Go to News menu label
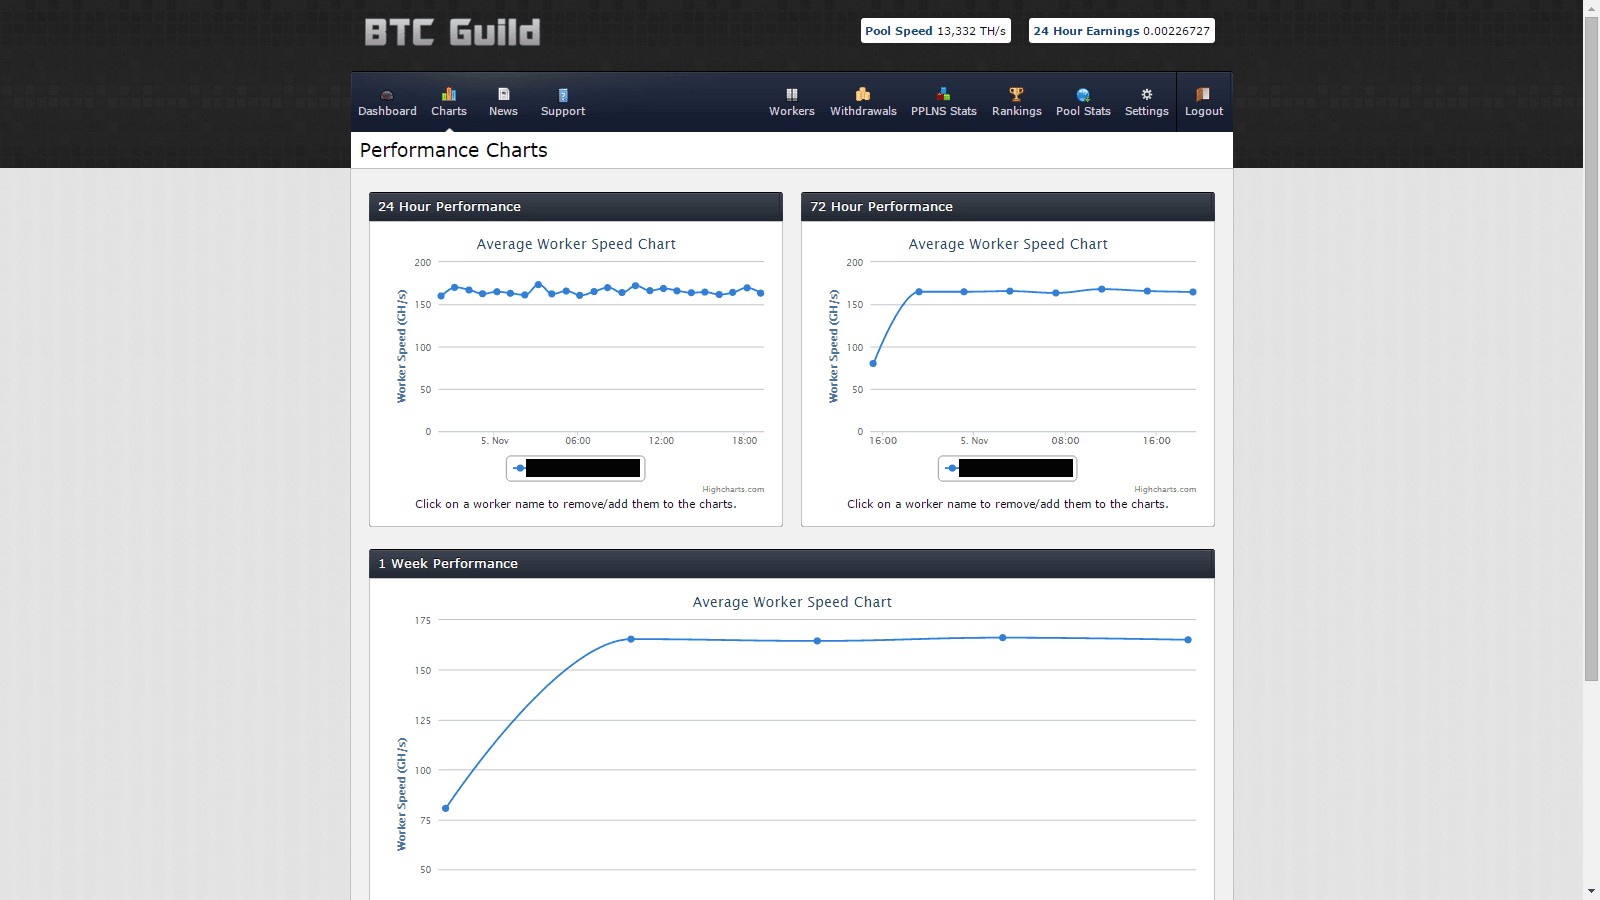 504,111
